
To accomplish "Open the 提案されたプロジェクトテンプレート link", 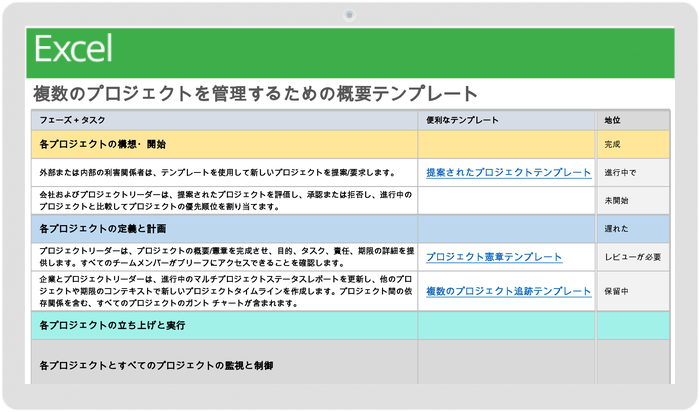I will point(508,173).
